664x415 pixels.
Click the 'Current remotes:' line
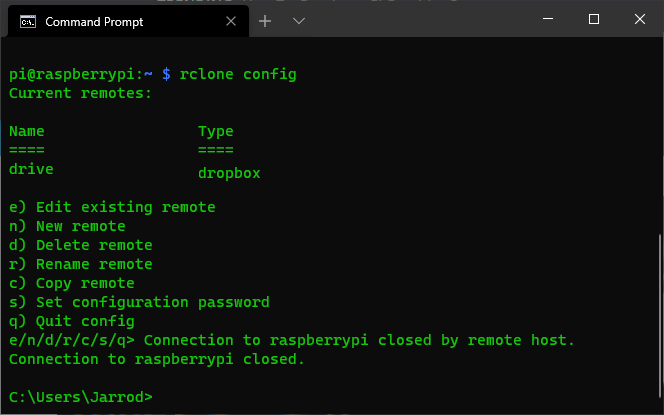[x=80, y=93]
